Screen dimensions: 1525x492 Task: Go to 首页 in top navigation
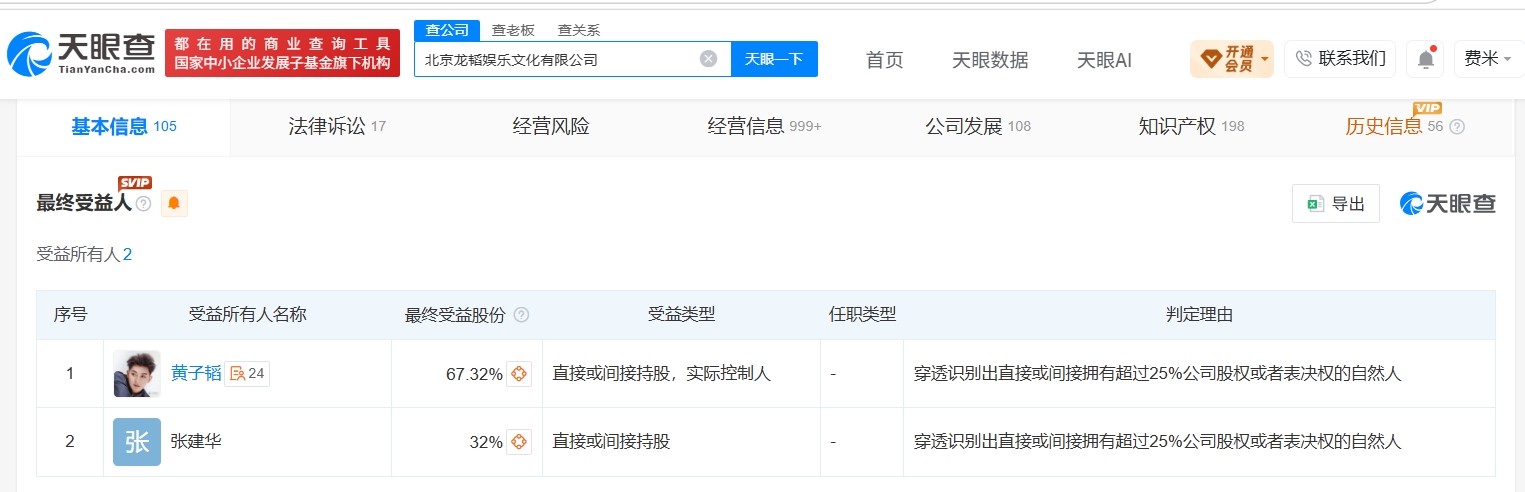pyautogui.click(x=884, y=60)
